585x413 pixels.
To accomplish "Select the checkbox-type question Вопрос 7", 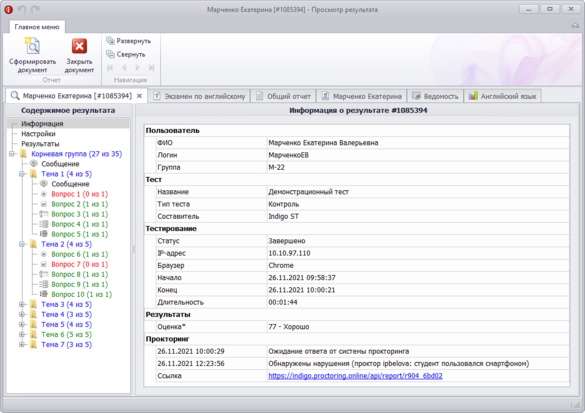I will click(79, 264).
